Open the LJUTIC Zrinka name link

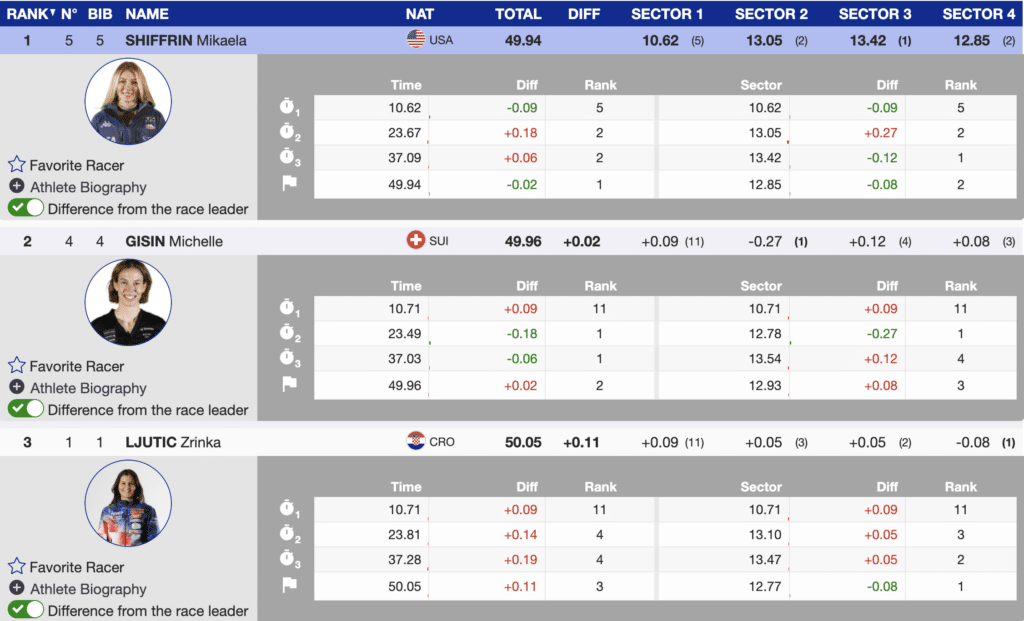coord(173,442)
